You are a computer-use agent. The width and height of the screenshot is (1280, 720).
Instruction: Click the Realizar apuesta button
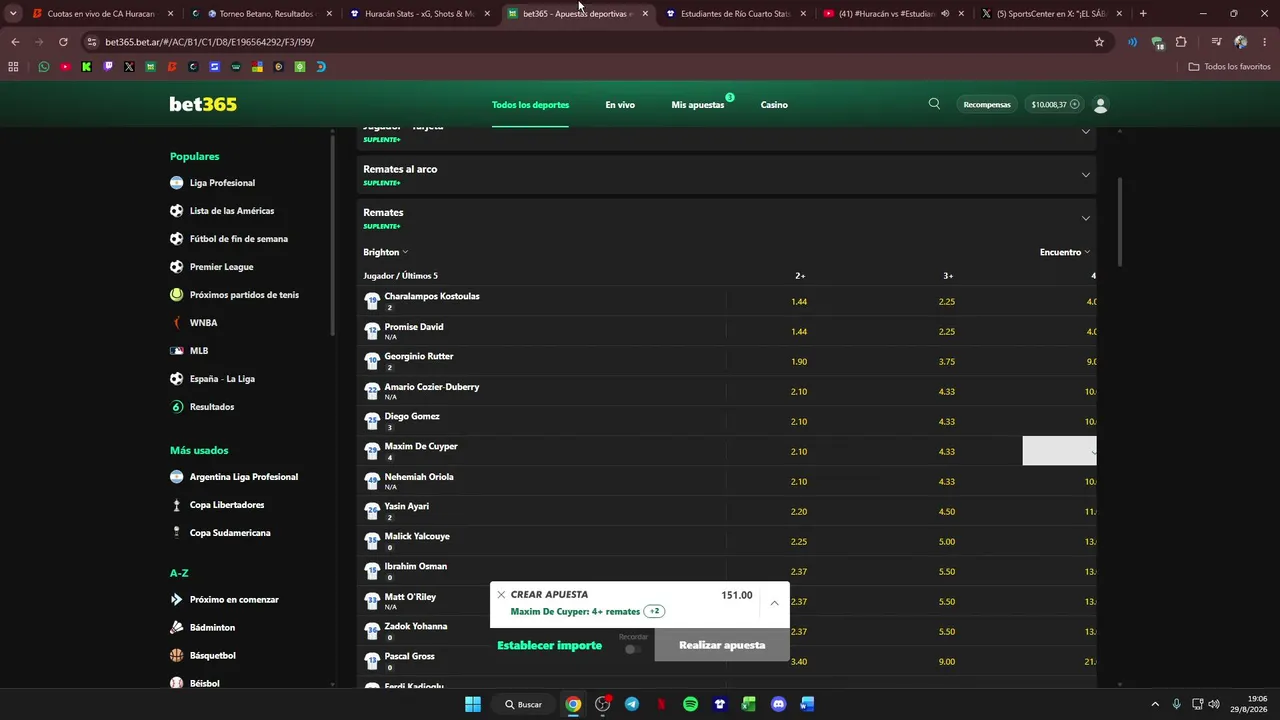(x=722, y=645)
